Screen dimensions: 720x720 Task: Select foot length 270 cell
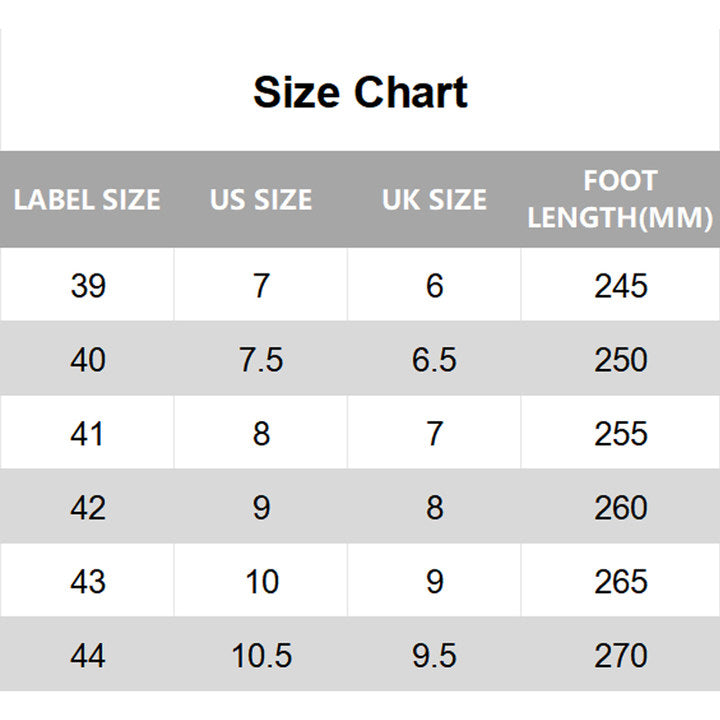click(621, 656)
